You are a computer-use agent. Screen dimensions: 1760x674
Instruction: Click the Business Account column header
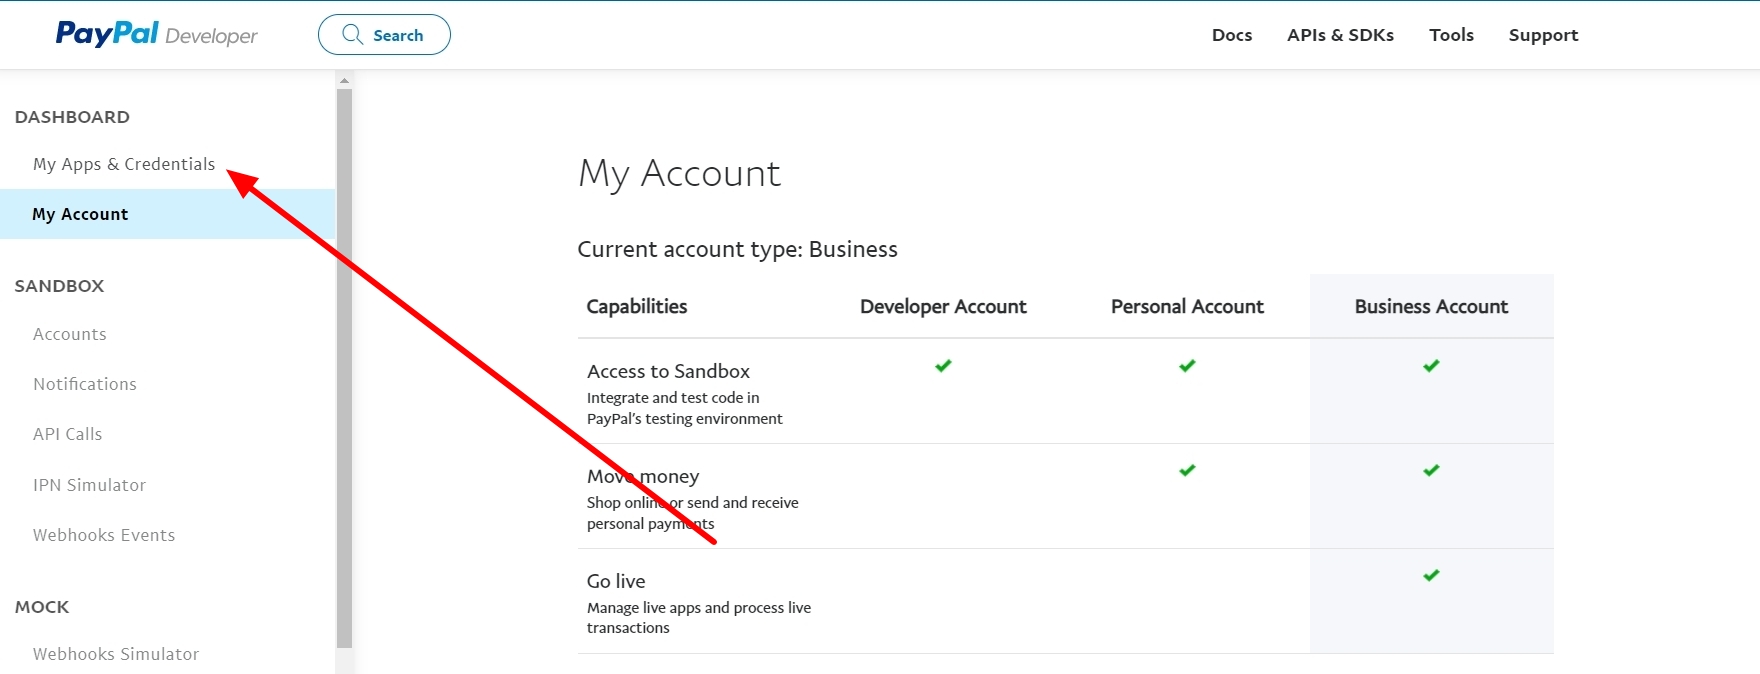[1431, 306]
